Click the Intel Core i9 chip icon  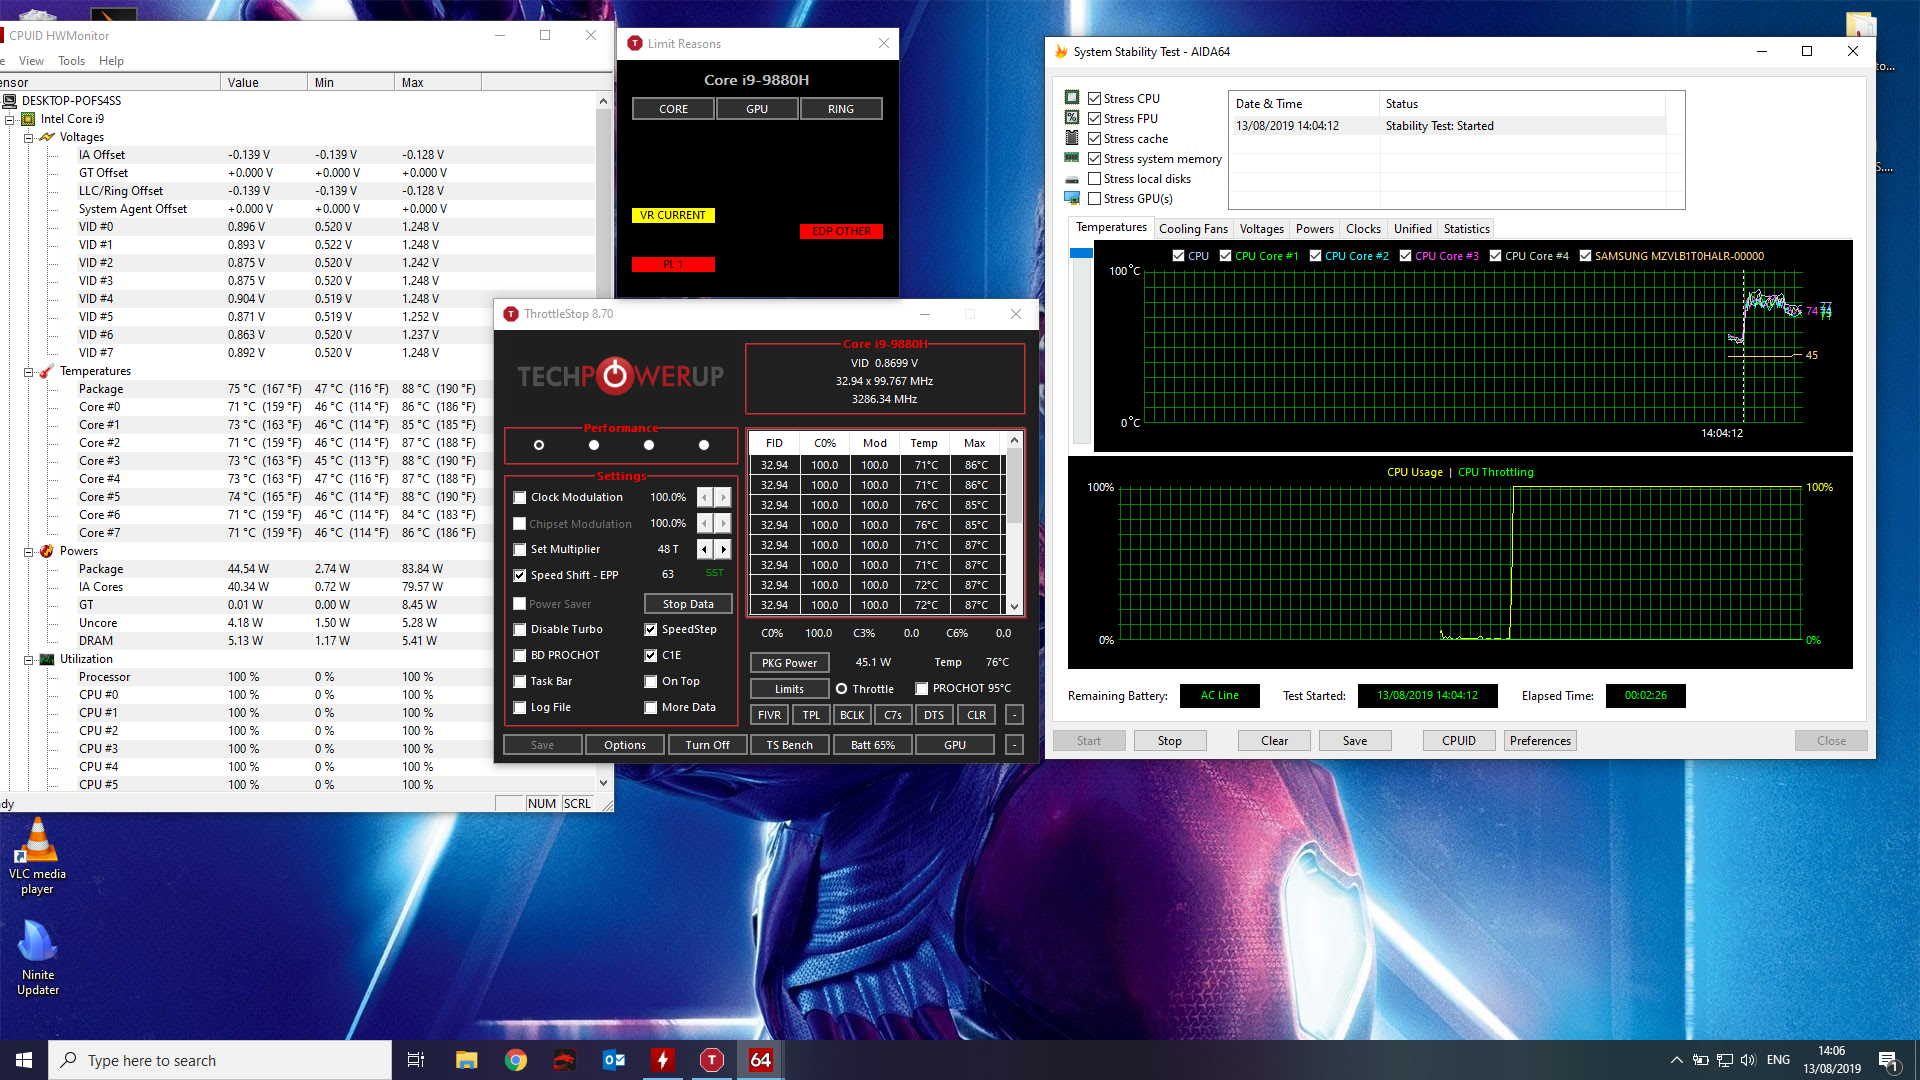click(x=28, y=119)
